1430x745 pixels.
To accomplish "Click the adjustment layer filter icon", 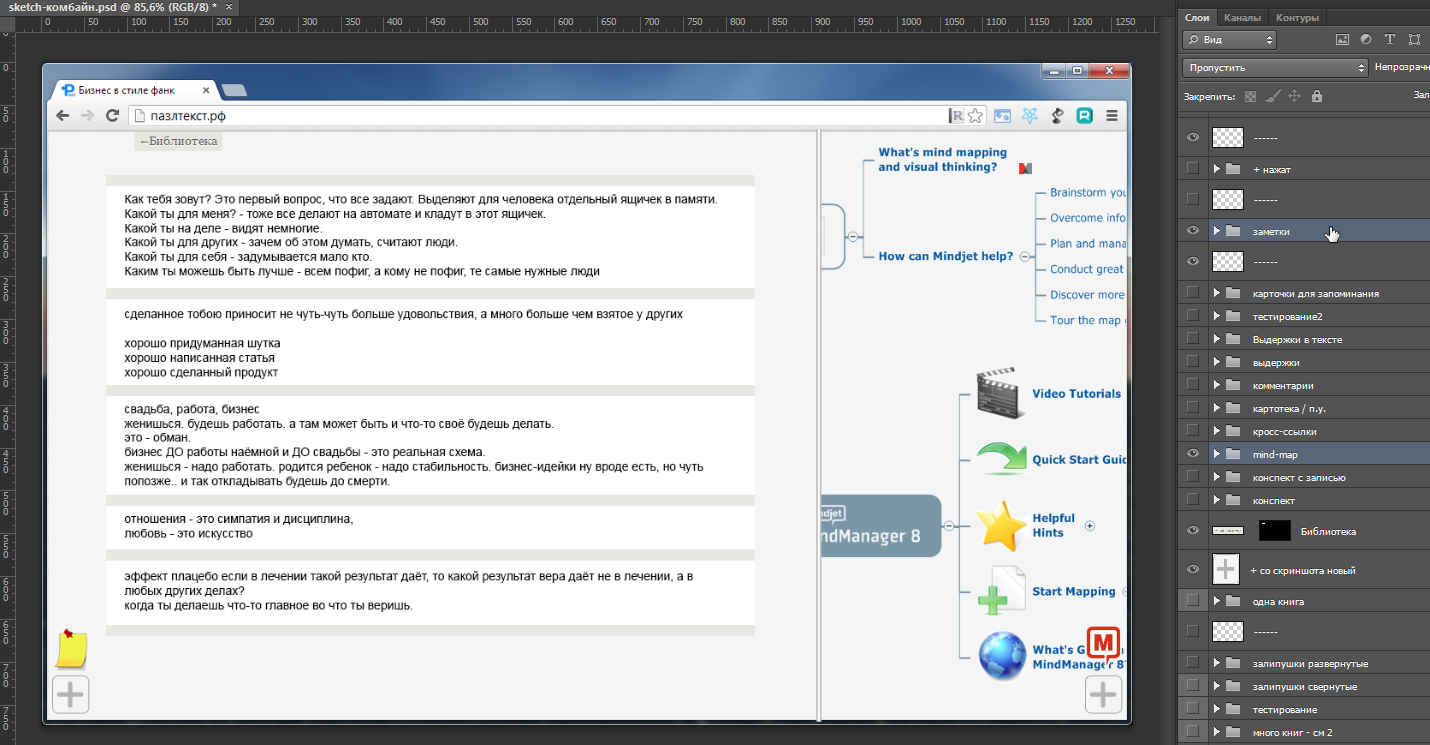I will [x=1367, y=40].
